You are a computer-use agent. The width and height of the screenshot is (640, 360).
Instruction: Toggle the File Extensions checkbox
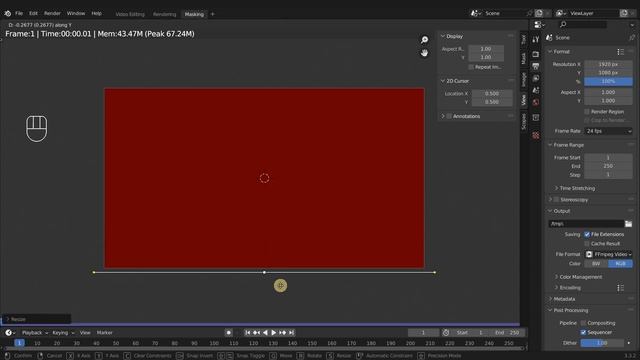pos(587,234)
